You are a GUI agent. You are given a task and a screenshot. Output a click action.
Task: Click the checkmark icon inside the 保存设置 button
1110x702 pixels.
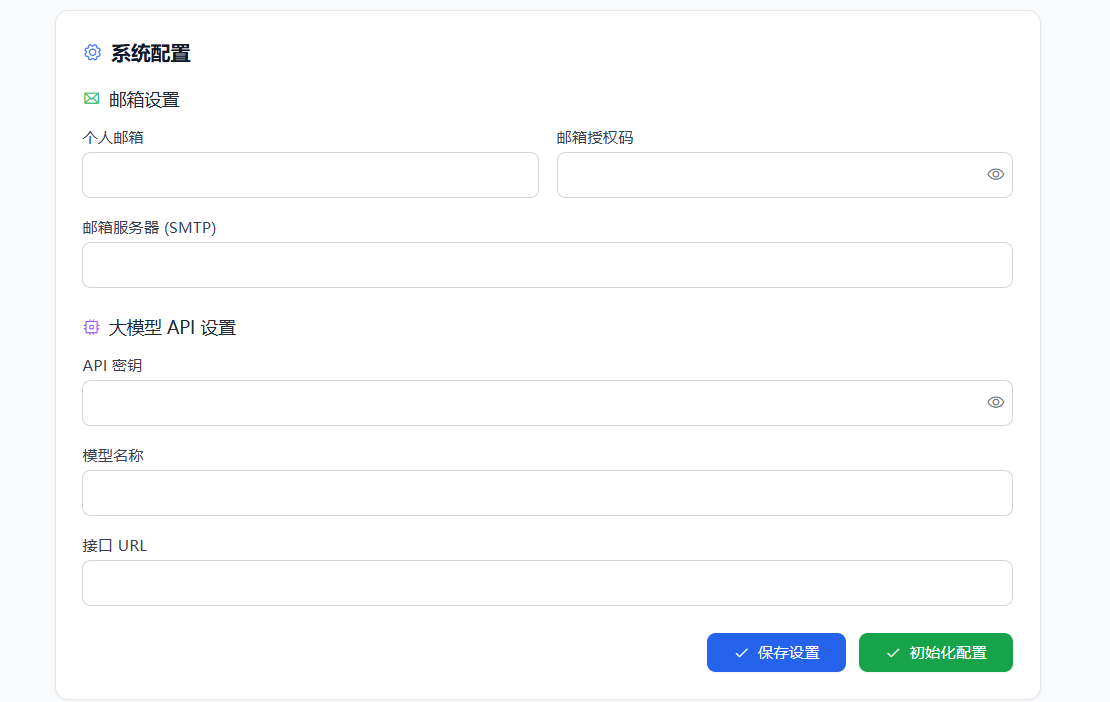740,652
